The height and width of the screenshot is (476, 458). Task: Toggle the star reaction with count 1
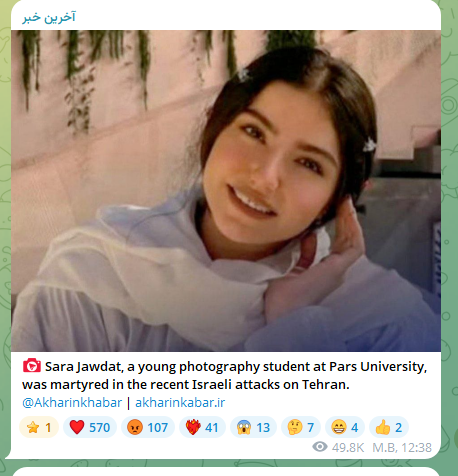pos(39,427)
